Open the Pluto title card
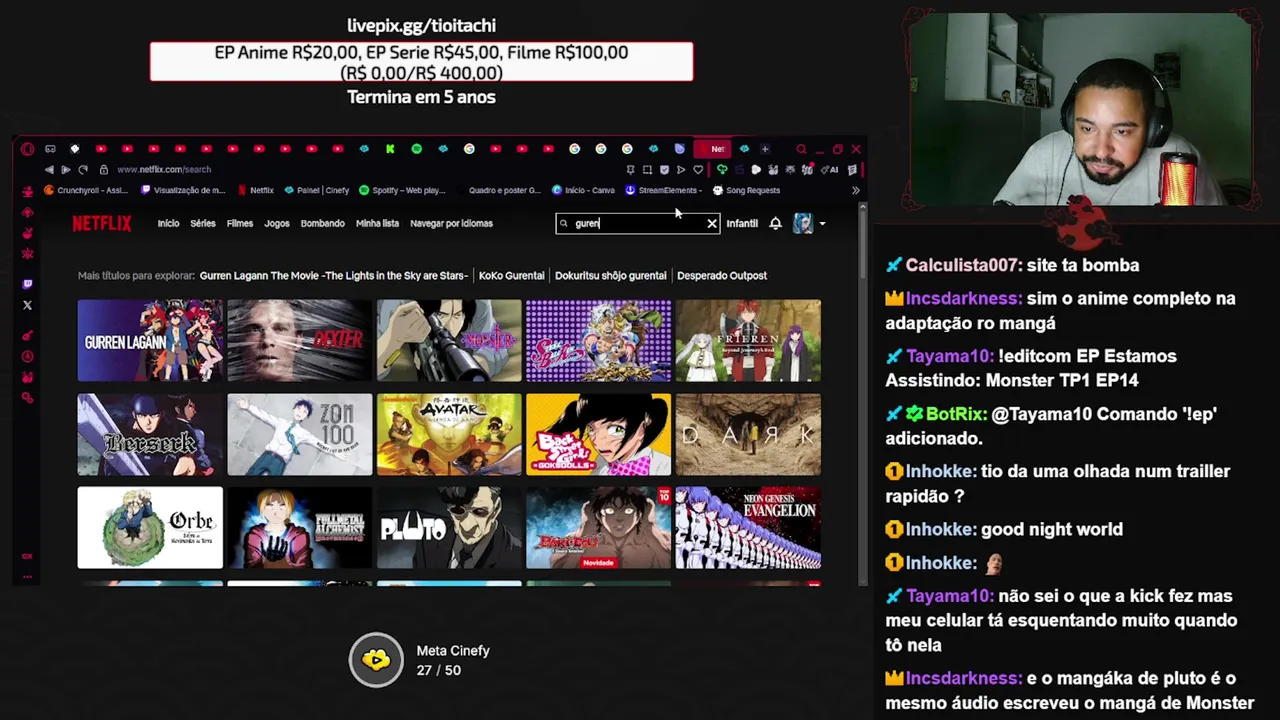This screenshot has width=1280, height=720. [x=449, y=527]
